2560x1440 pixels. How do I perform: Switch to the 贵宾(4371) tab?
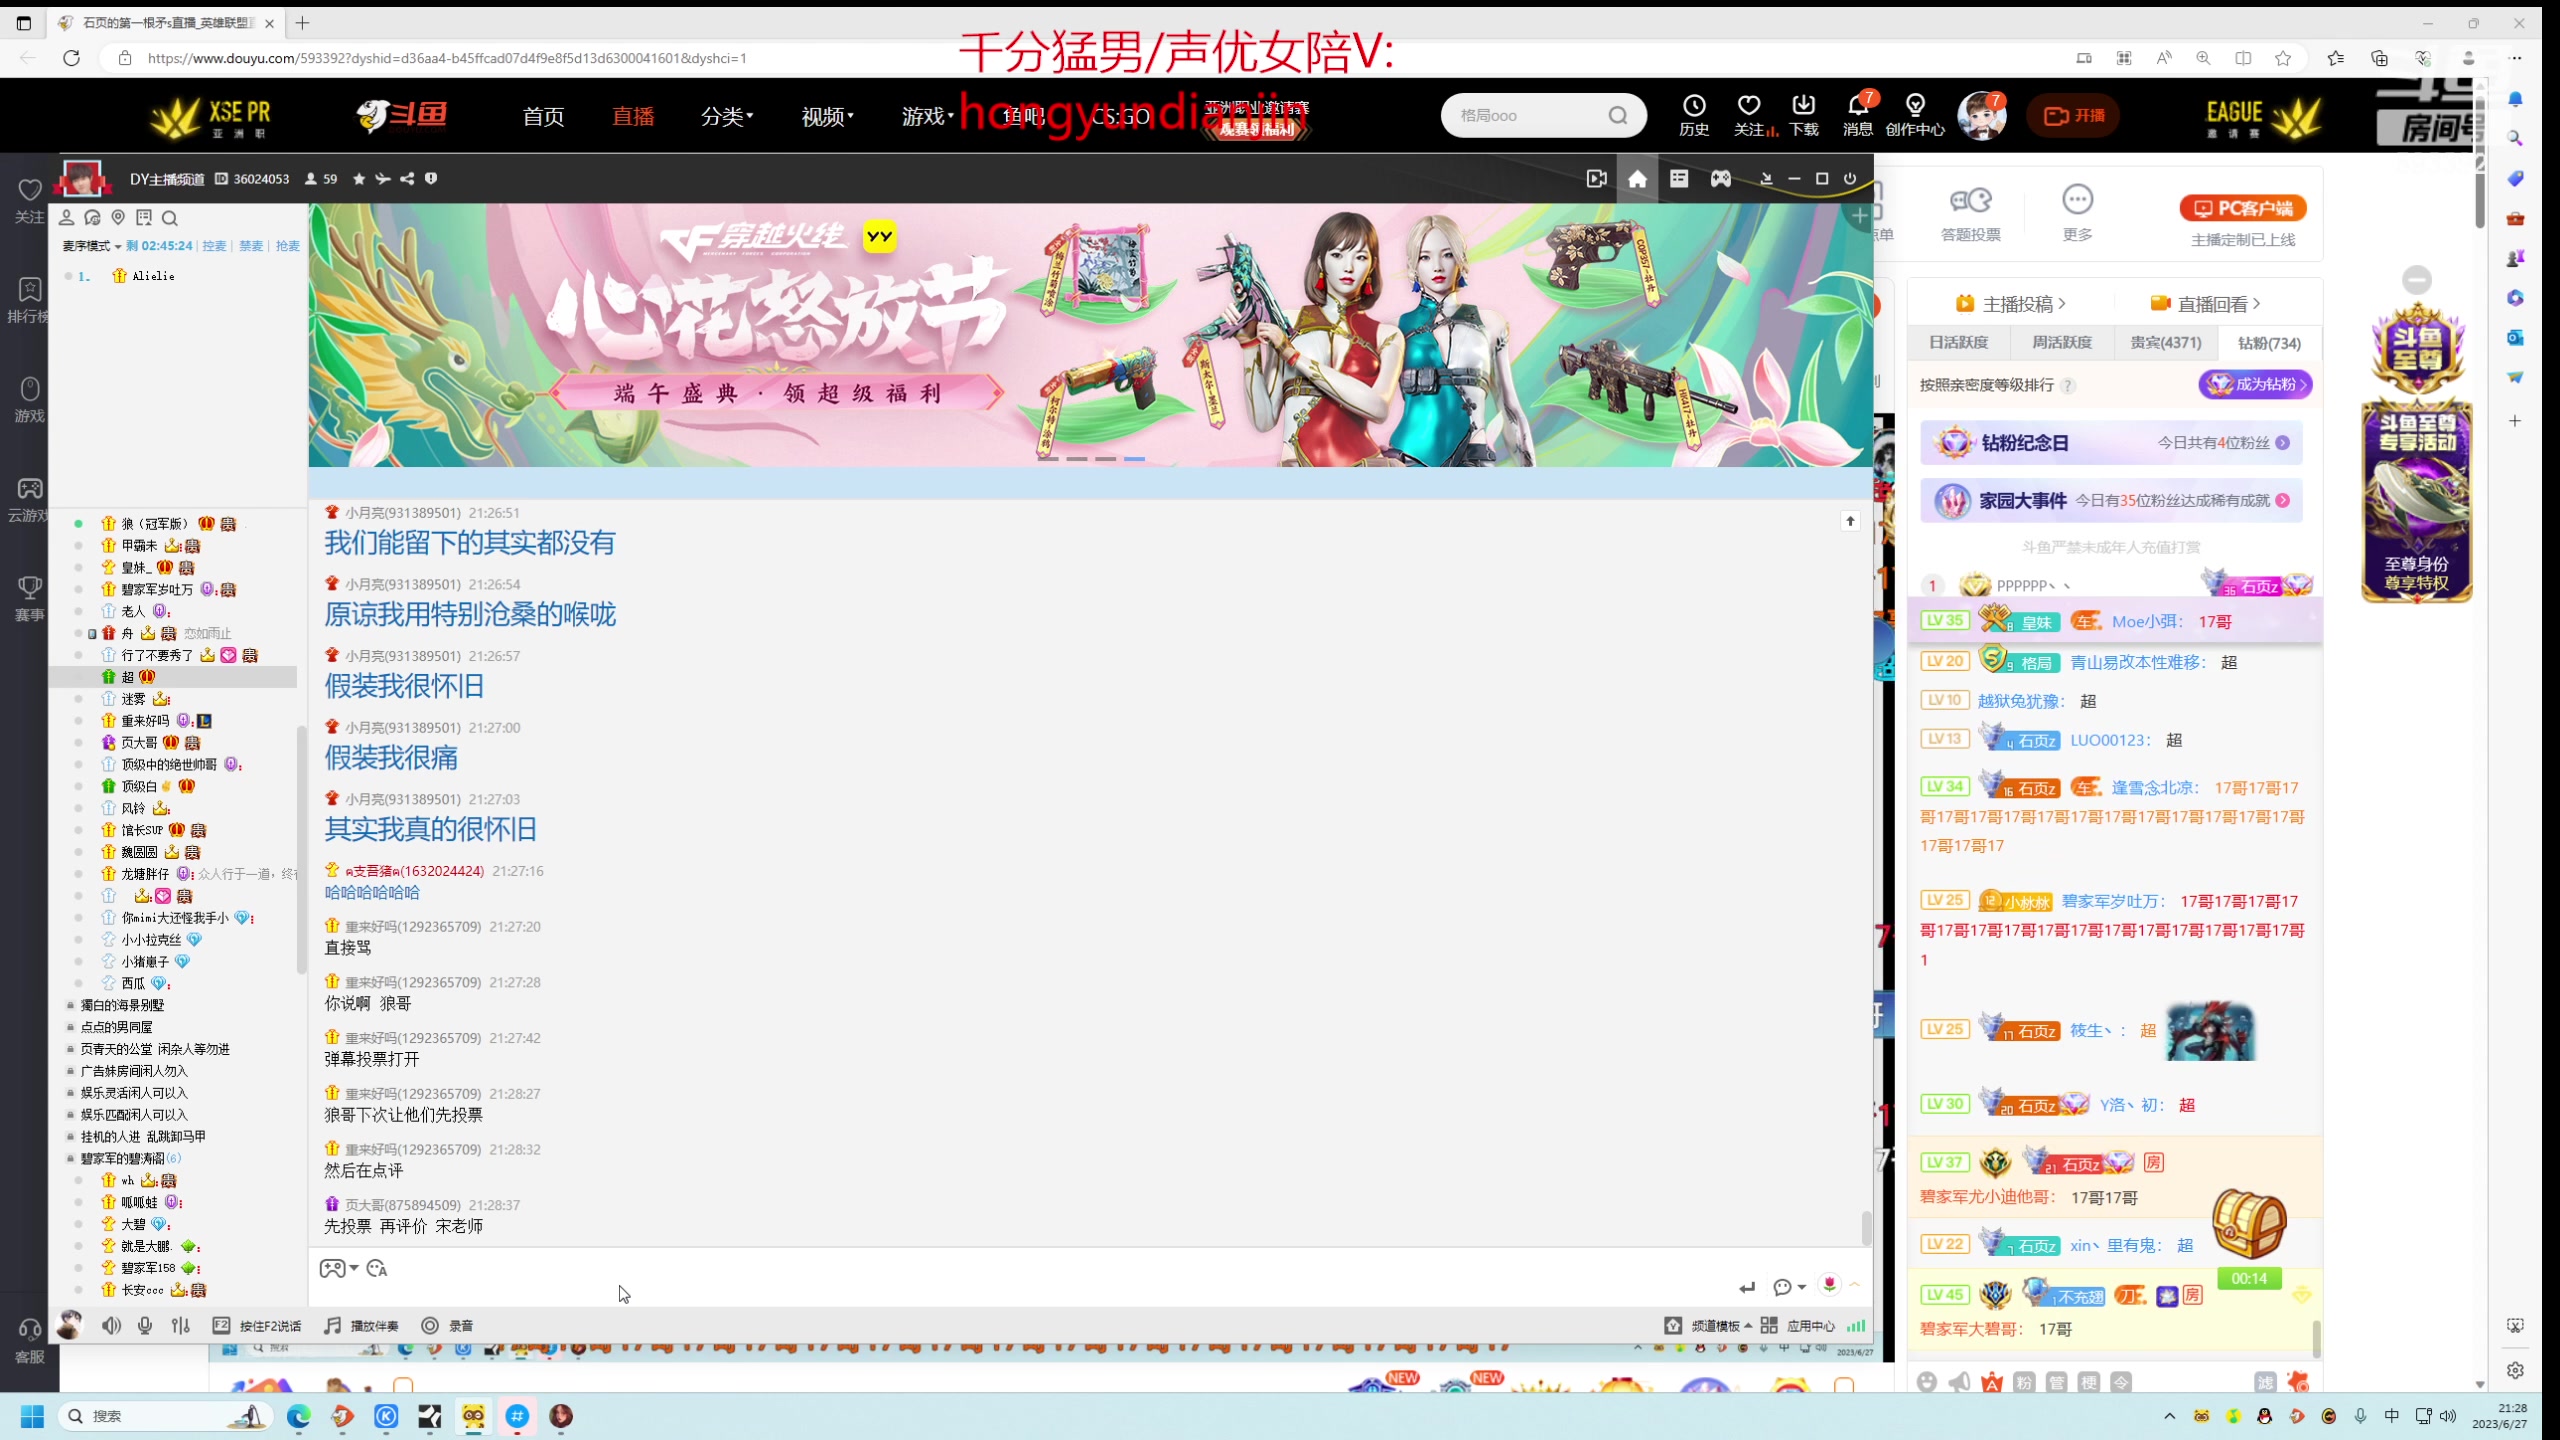[2166, 343]
